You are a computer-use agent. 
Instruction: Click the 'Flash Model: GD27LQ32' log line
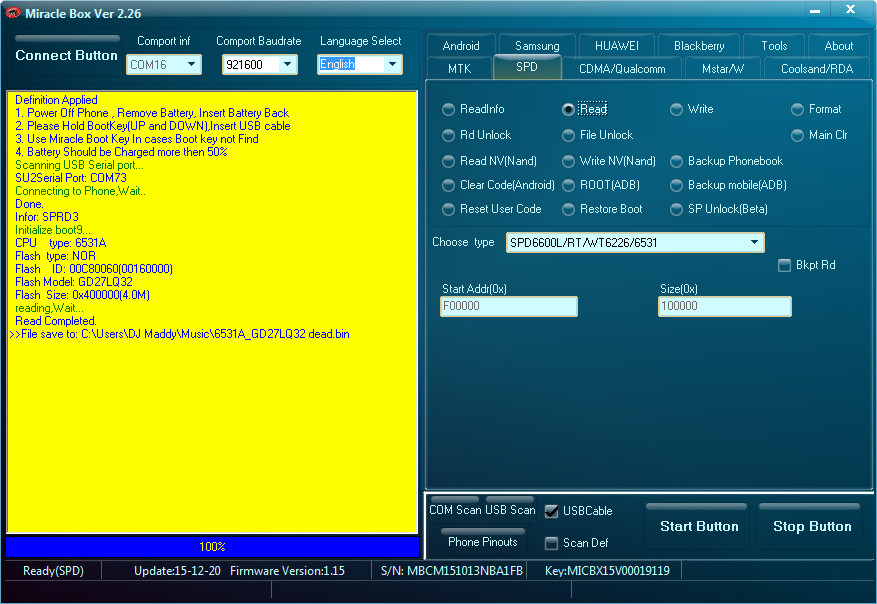pos(74,282)
